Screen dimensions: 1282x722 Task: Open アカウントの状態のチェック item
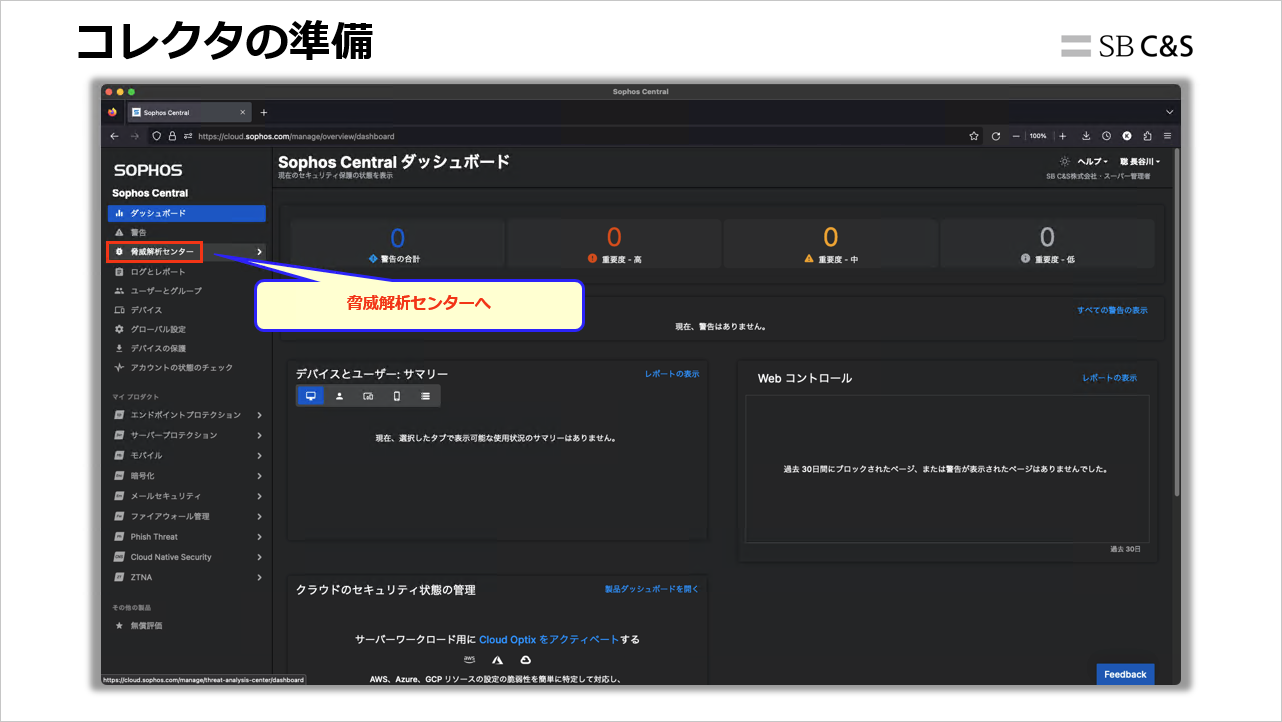pos(182,368)
